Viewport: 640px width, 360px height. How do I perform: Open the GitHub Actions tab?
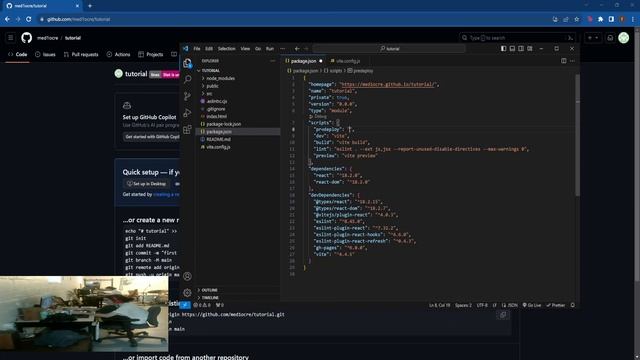click(118, 54)
